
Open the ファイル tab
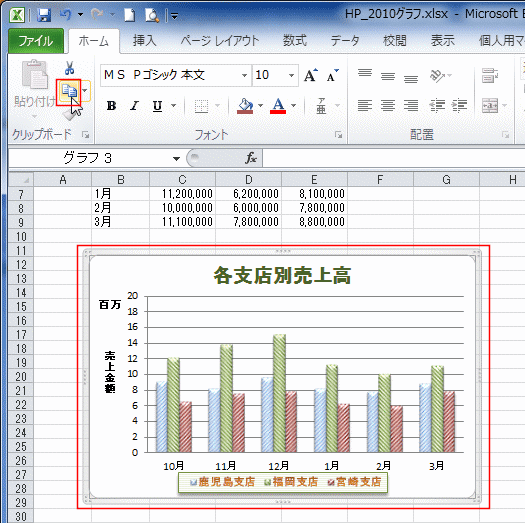(x=36, y=41)
